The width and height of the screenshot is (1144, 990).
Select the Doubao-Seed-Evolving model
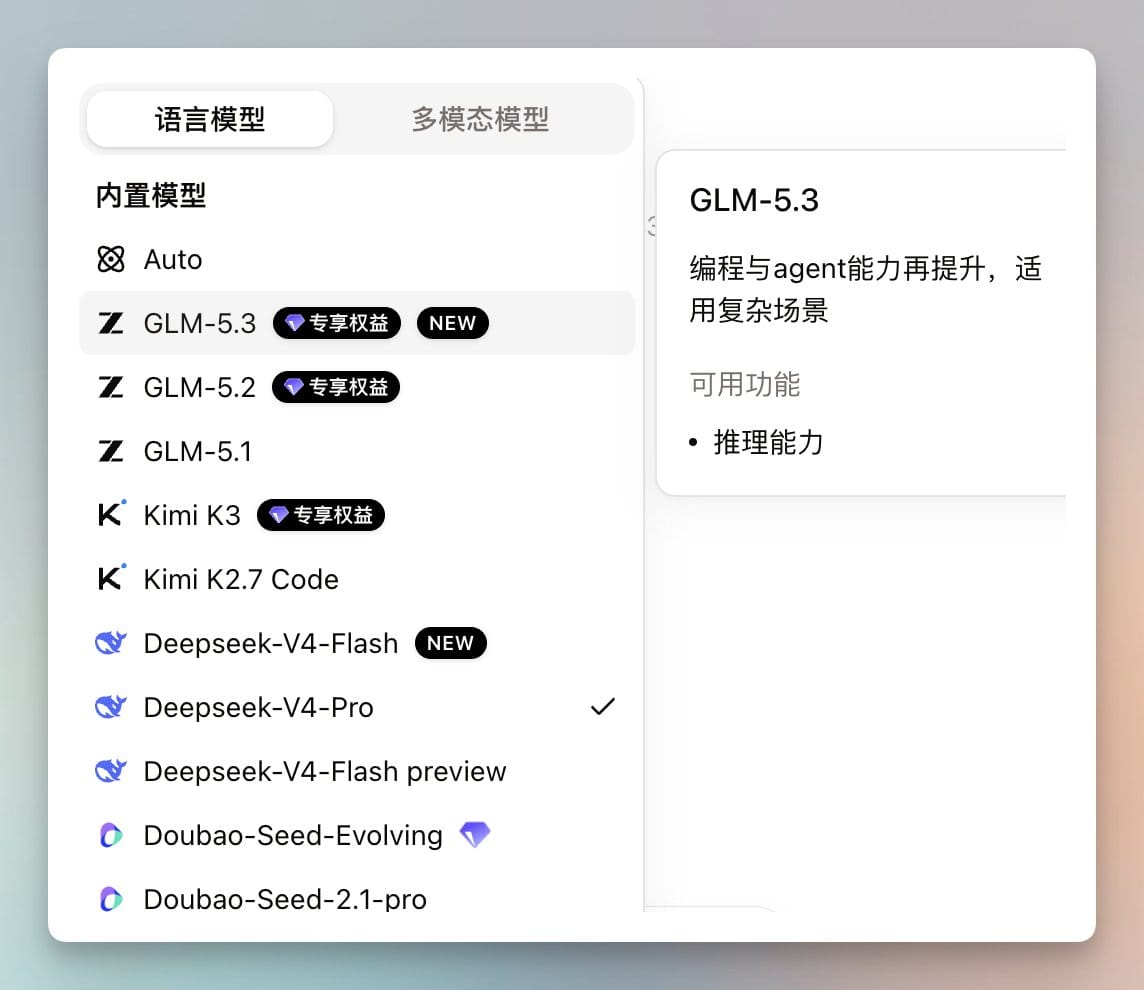pos(357,835)
